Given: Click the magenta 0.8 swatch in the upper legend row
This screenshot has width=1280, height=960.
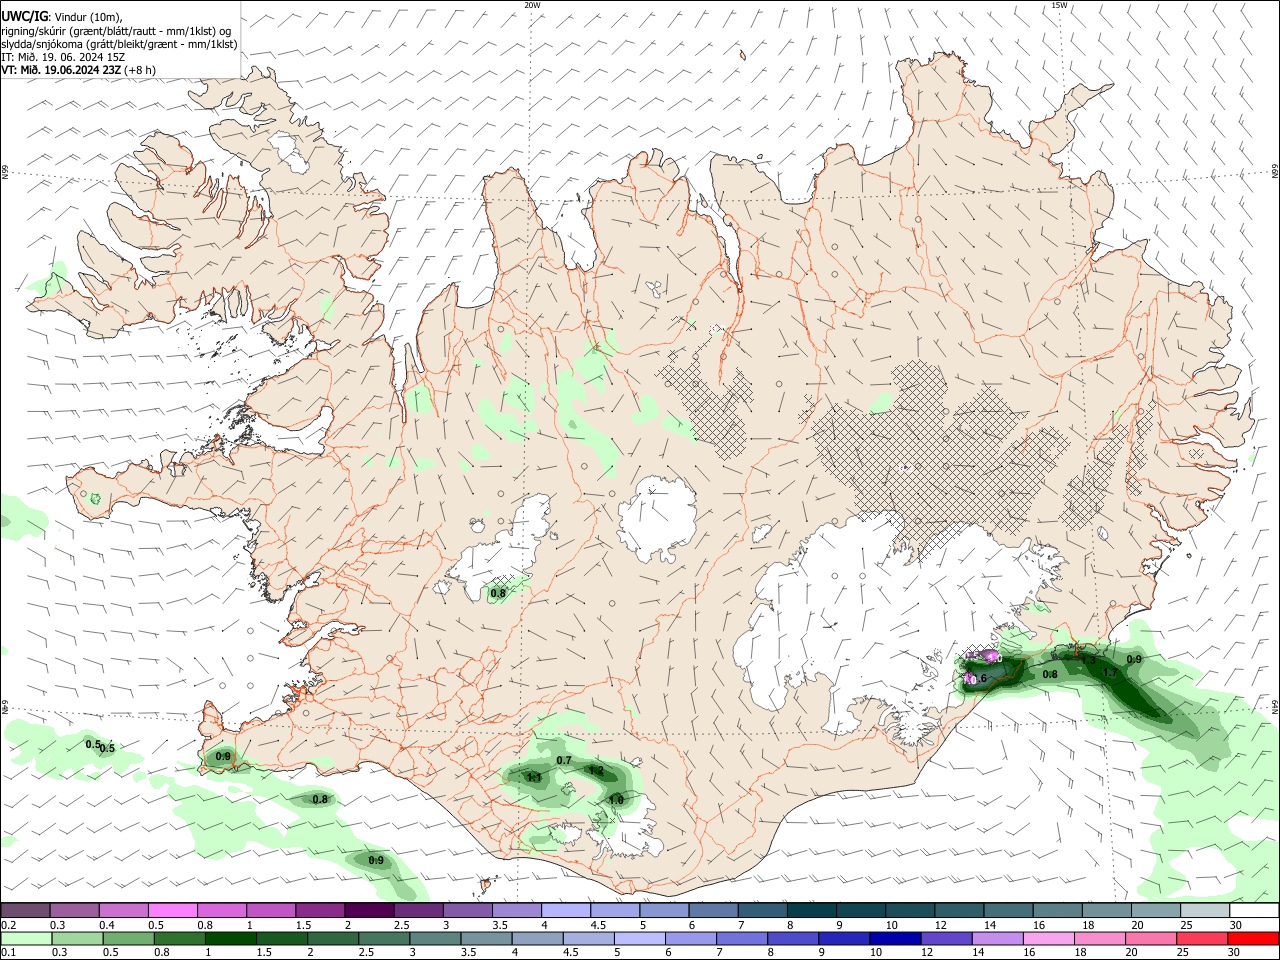Looking at the screenshot, I should [x=221, y=910].
